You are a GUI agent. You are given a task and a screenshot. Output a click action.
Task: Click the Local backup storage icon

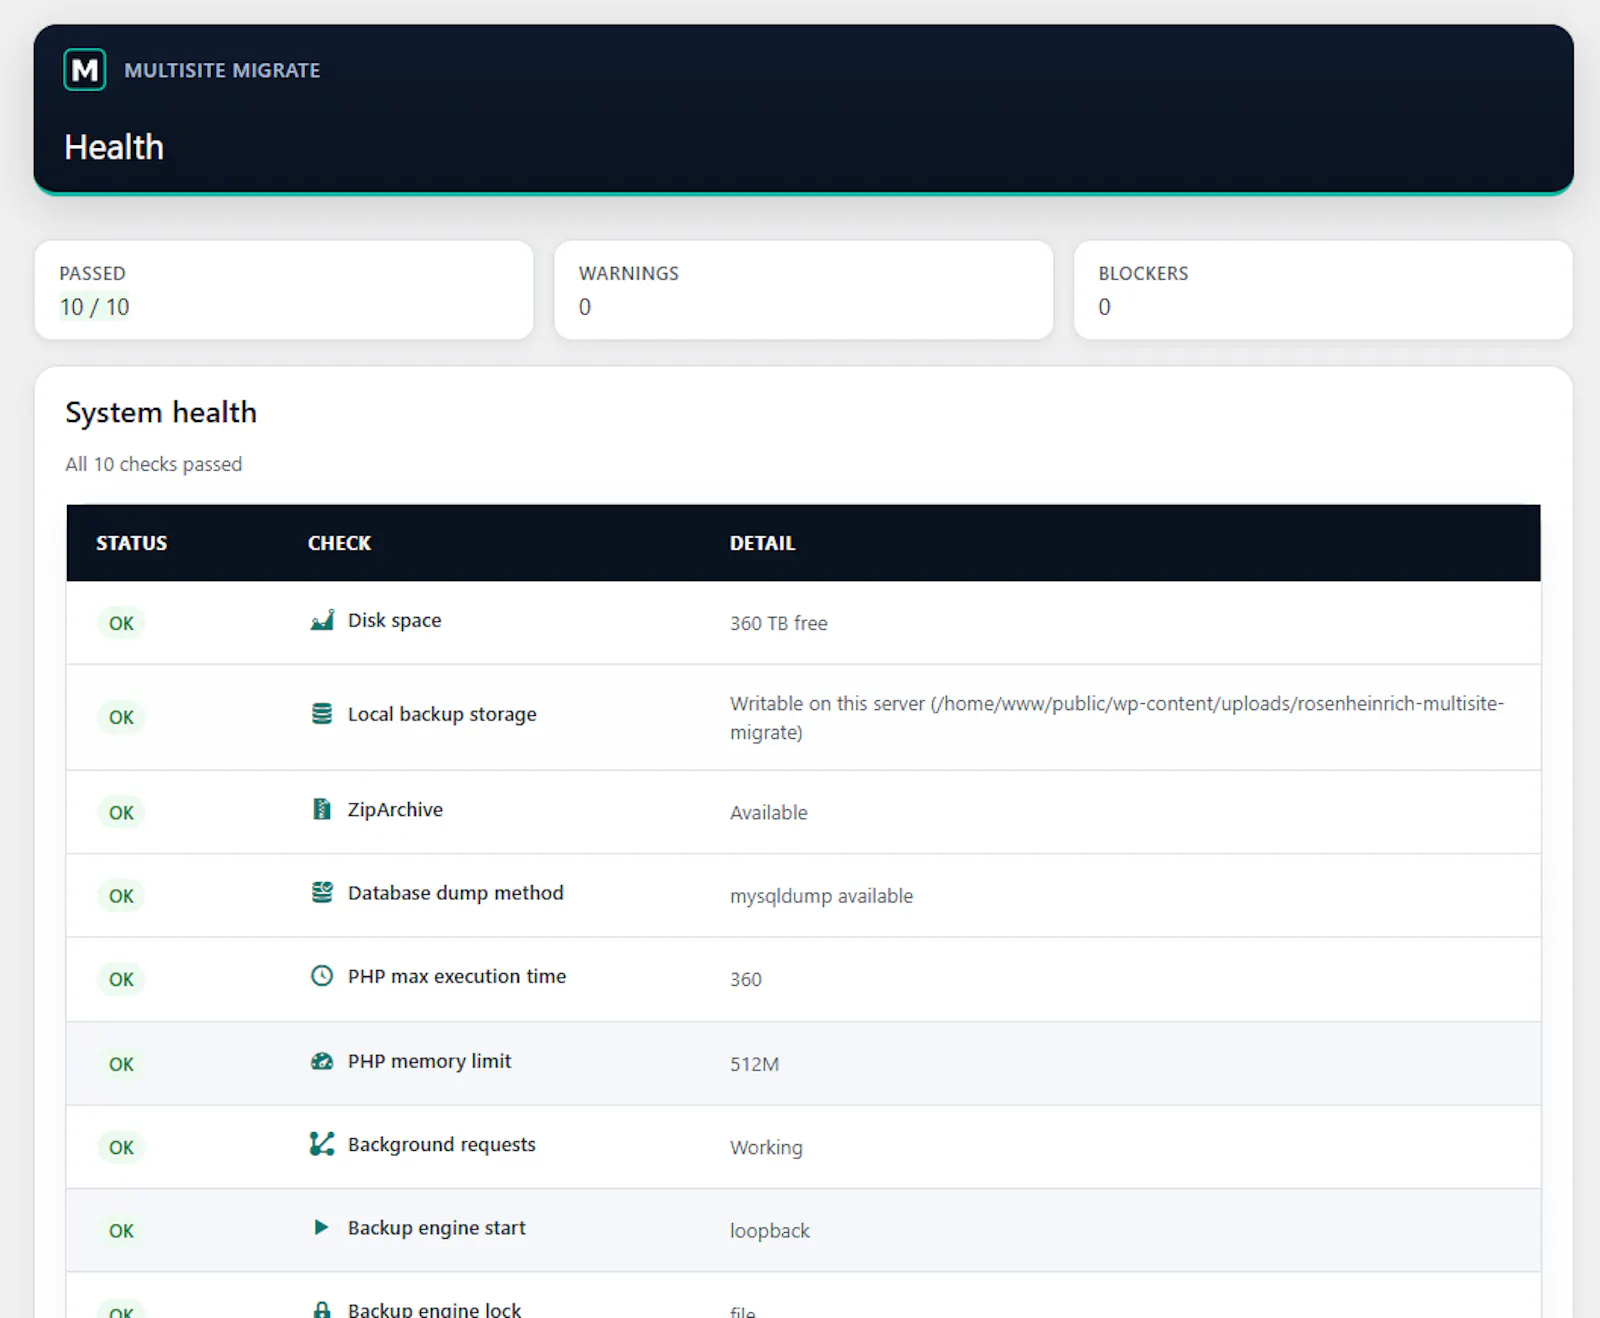322,714
